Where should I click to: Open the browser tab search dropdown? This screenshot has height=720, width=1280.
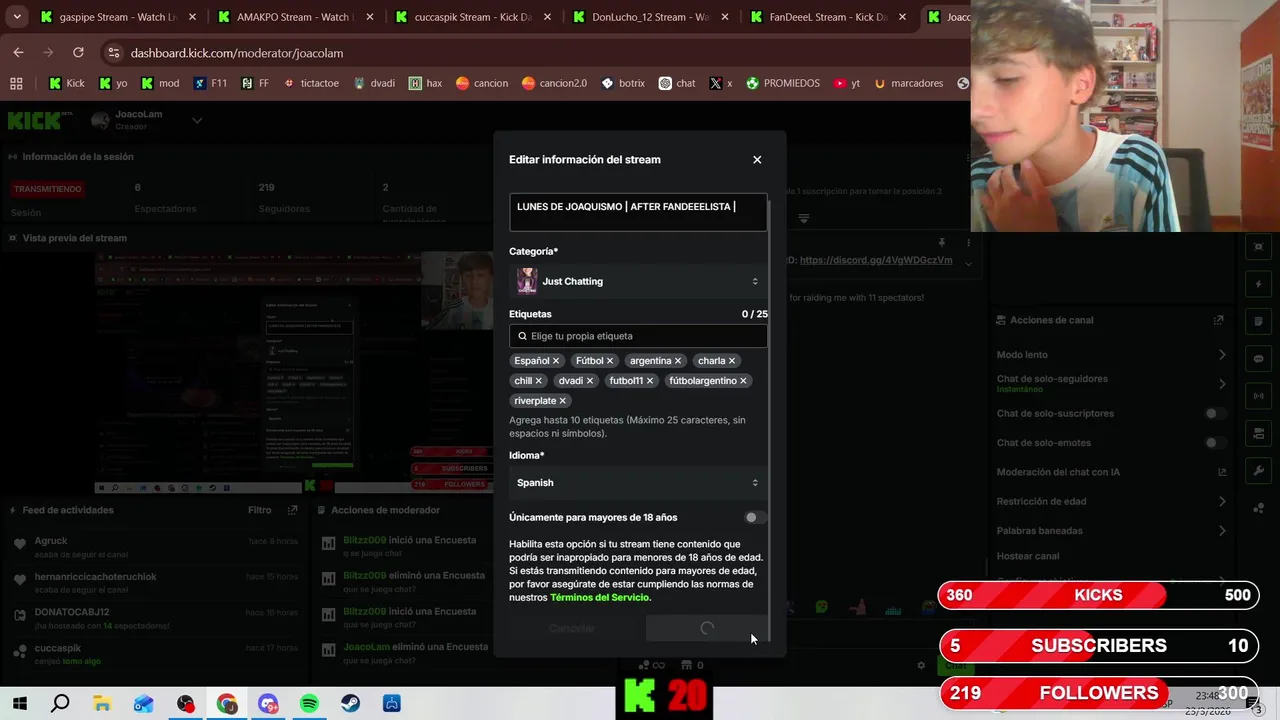[16, 17]
